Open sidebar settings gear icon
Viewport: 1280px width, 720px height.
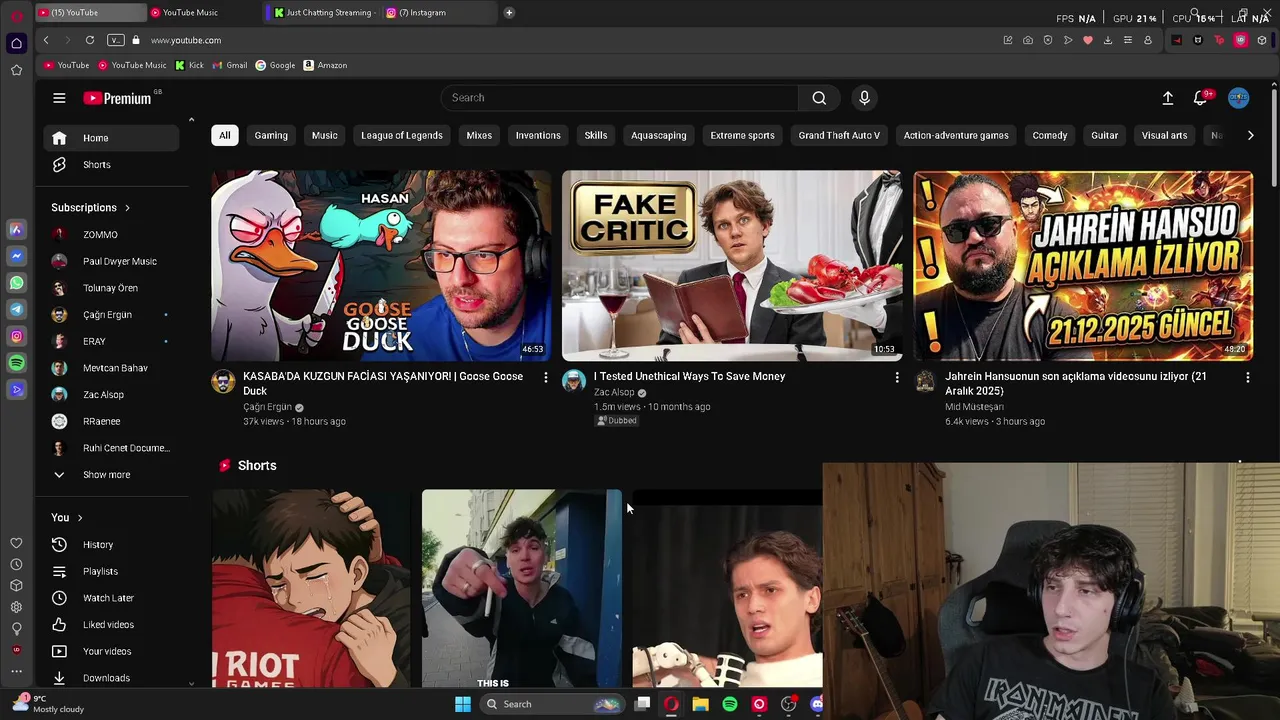(x=16, y=607)
